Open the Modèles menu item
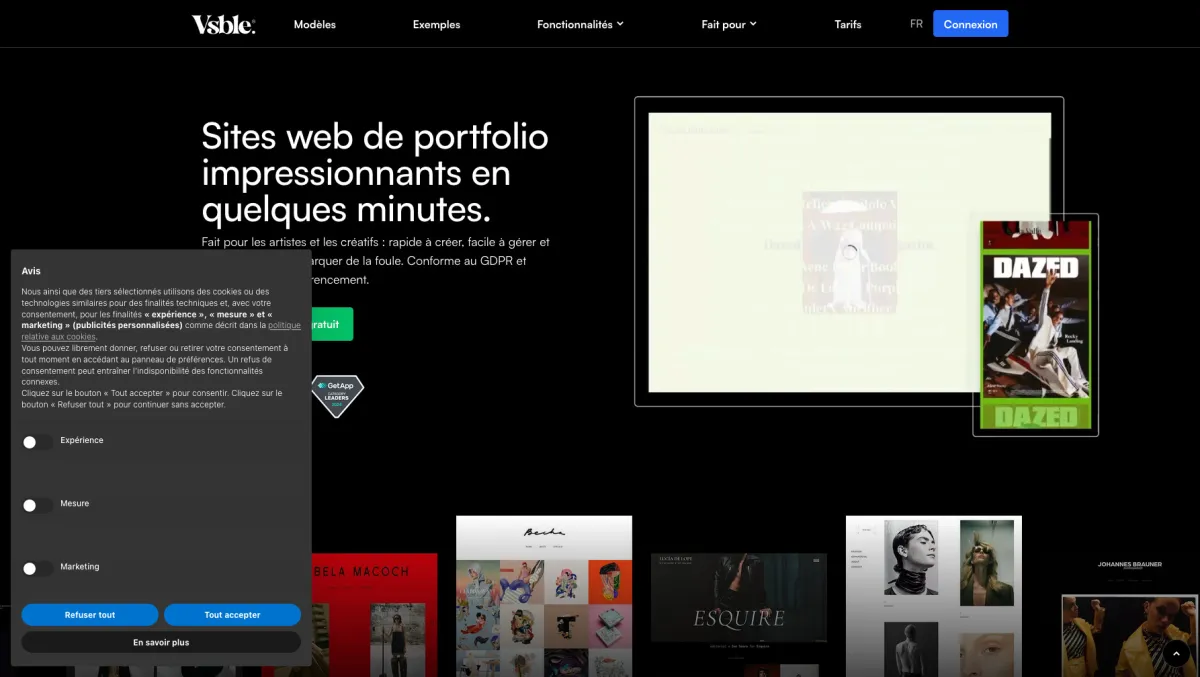The height and width of the screenshot is (677, 1200). pos(315,24)
